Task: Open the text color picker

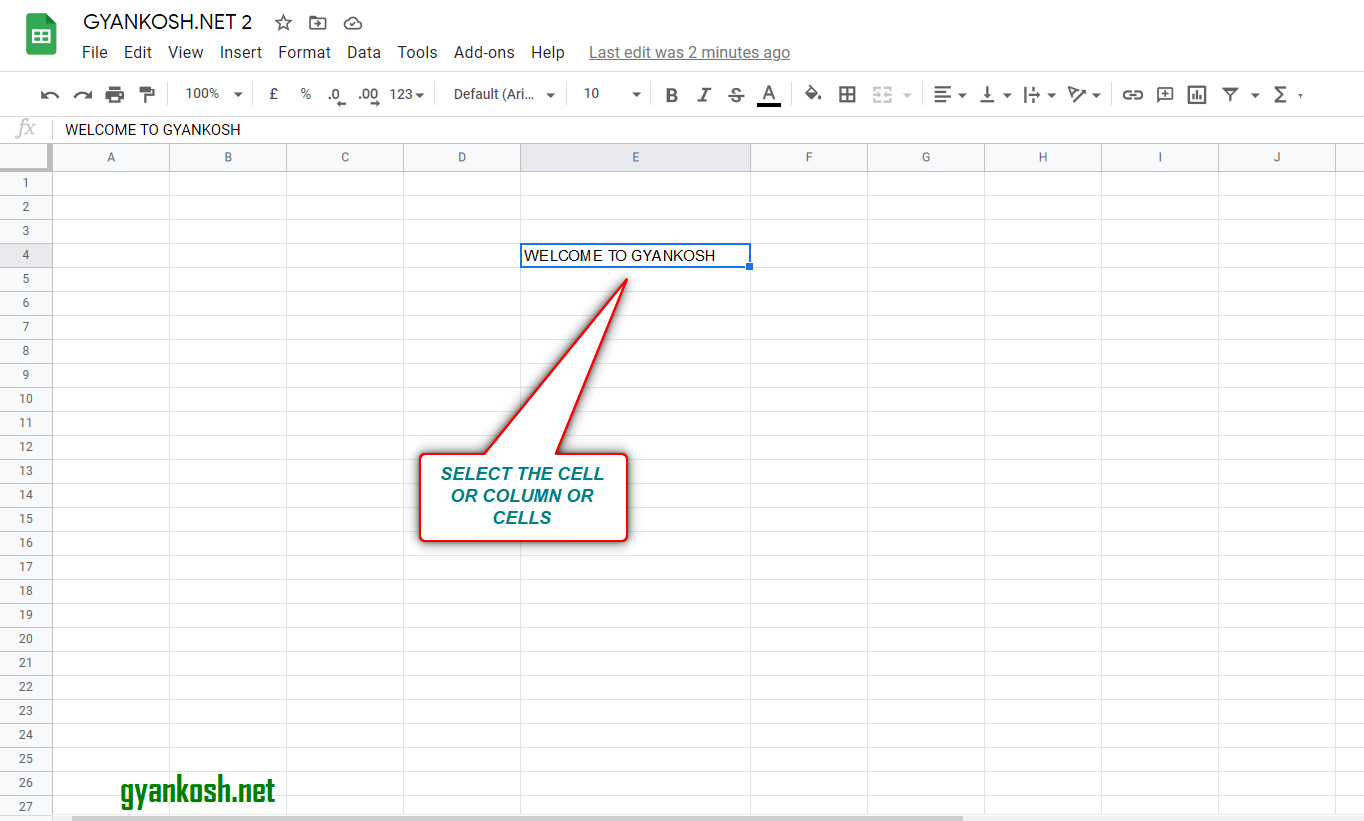Action: pyautogui.click(x=768, y=95)
